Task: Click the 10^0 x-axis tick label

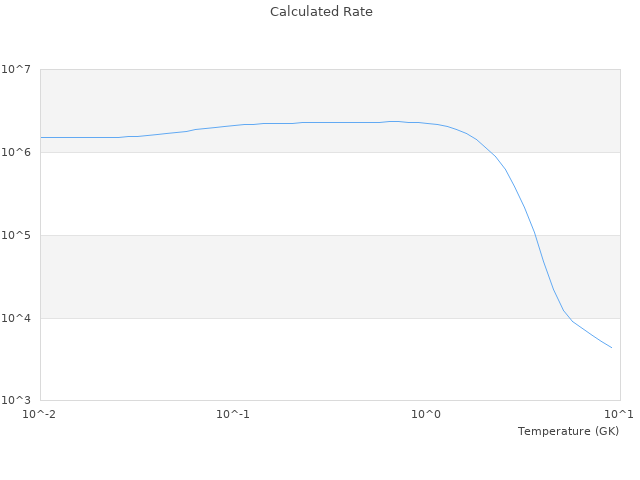Action: click(x=426, y=414)
